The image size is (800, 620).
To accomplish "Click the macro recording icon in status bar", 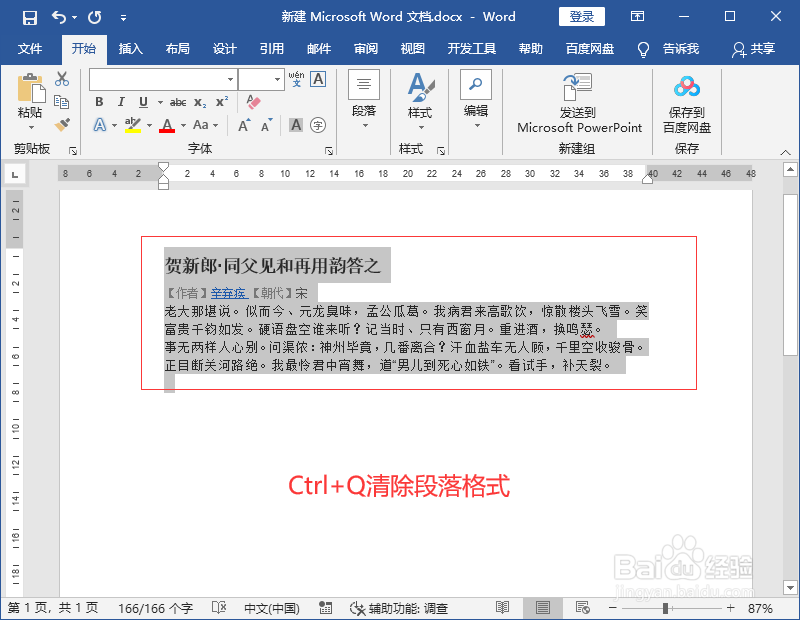I will click(325, 608).
